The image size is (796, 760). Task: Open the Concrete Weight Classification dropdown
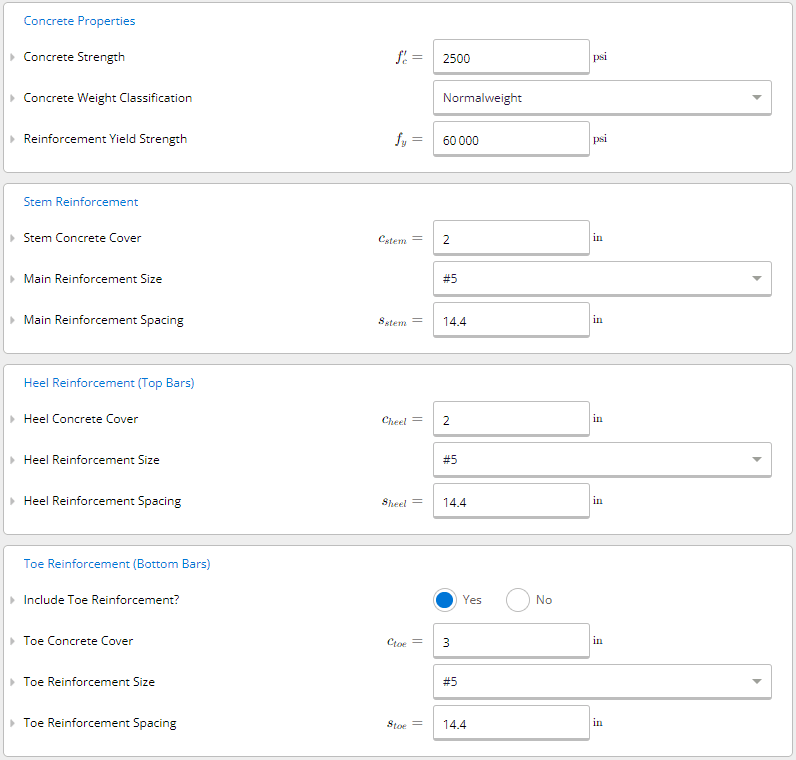(601, 98)
